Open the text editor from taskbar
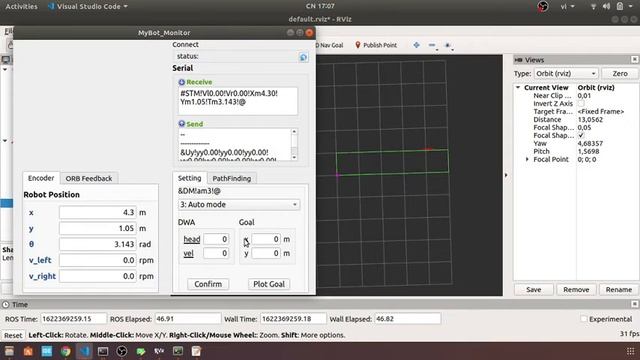Viewport: 640px width, 360px height. (196, 351)
